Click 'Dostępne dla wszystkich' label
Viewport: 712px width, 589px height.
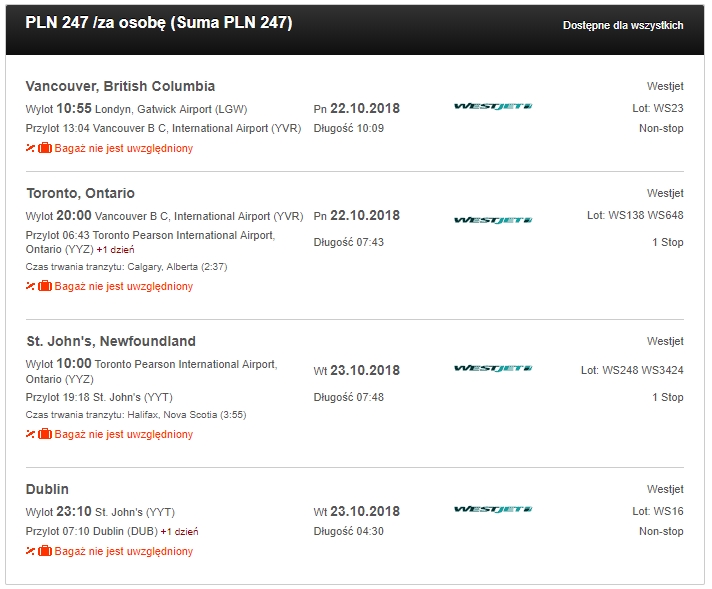pos(623,25)
